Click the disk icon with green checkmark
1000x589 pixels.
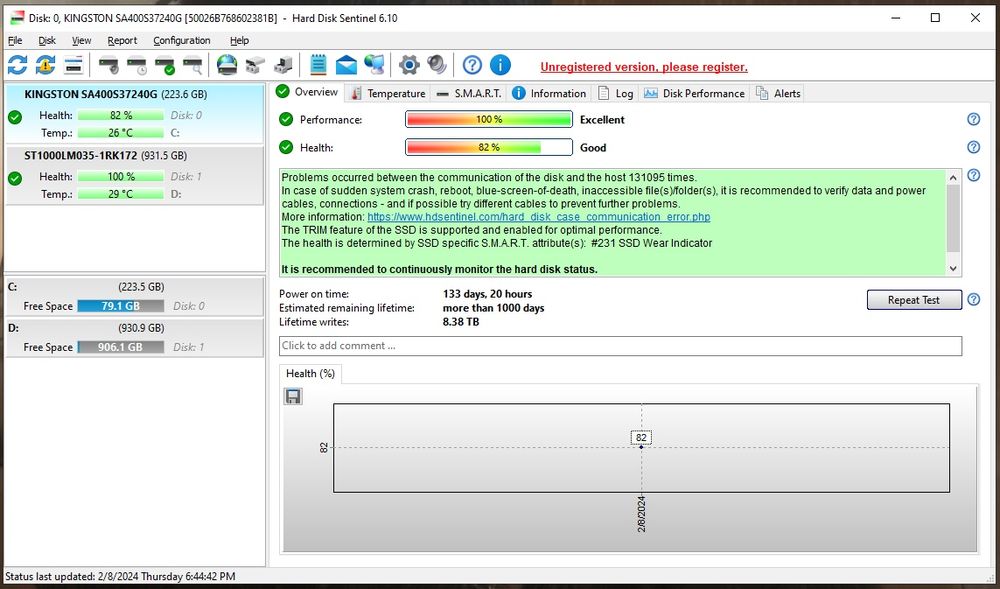pos(165,65)
